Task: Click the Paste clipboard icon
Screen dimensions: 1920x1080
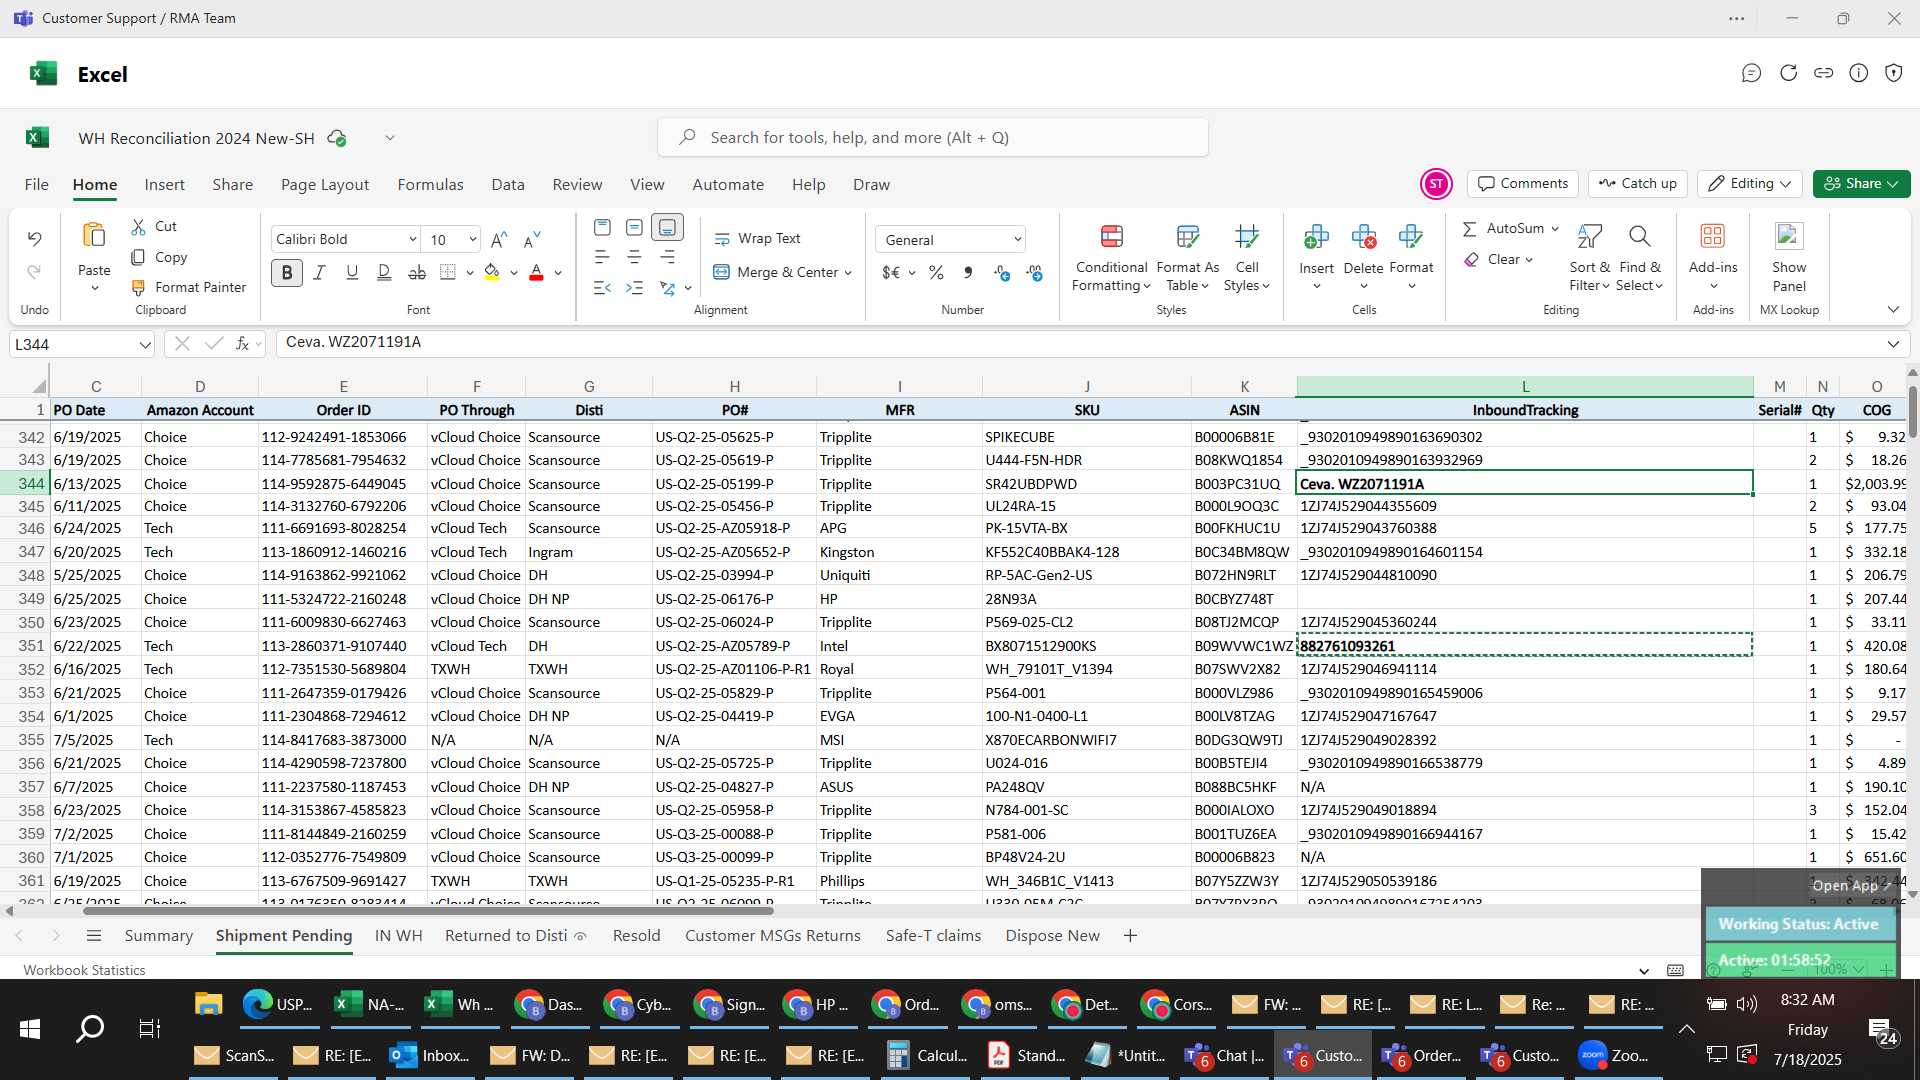Action: [x=94, y=236]
